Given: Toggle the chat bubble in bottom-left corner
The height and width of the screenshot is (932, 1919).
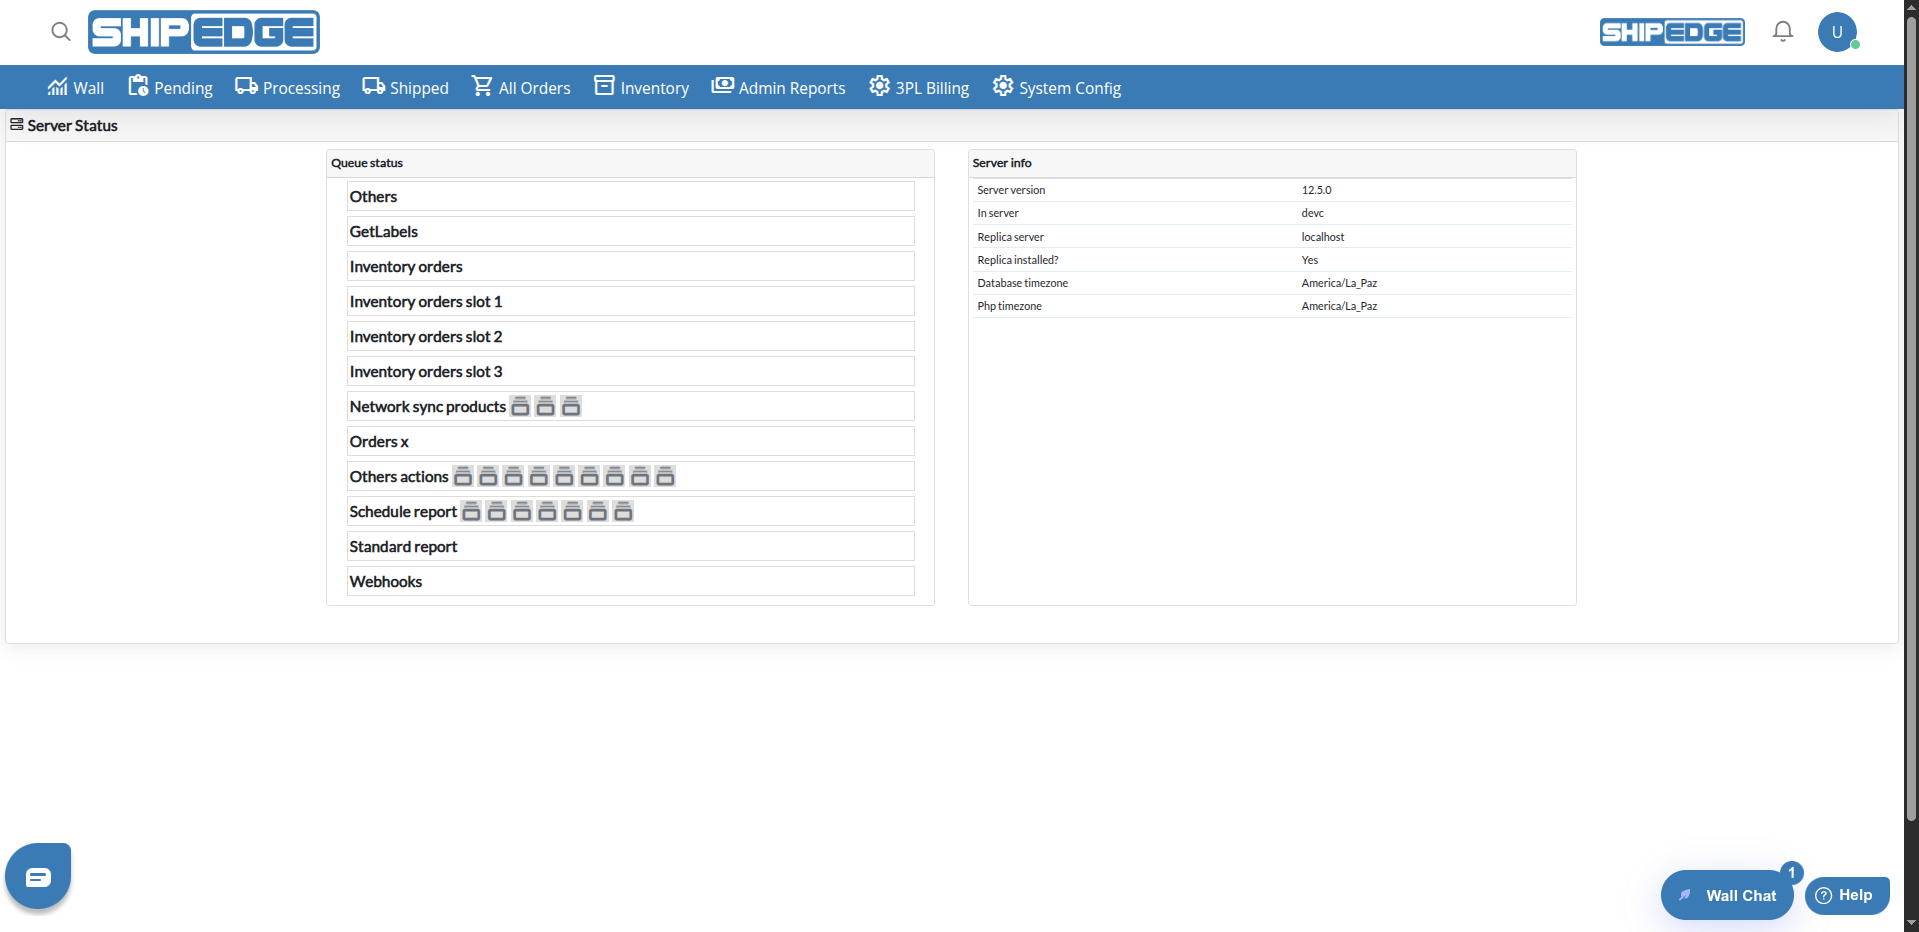Looking at the screenshot, I should [37, 876].
